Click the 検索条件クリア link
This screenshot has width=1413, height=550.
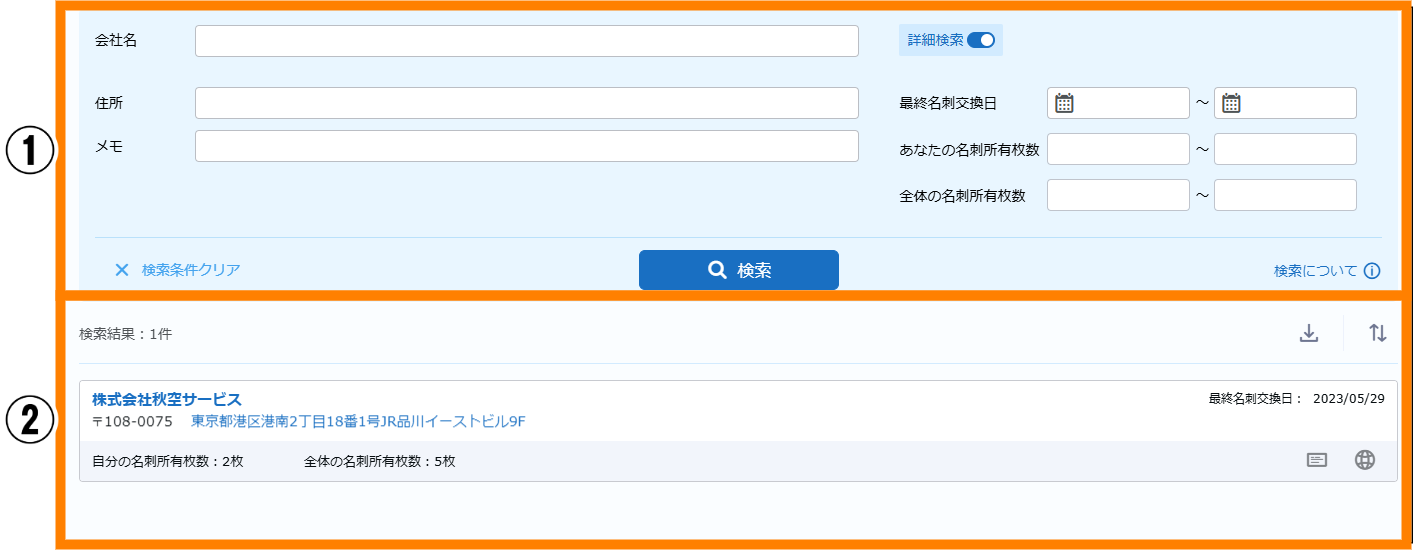(x=191, y=270)
